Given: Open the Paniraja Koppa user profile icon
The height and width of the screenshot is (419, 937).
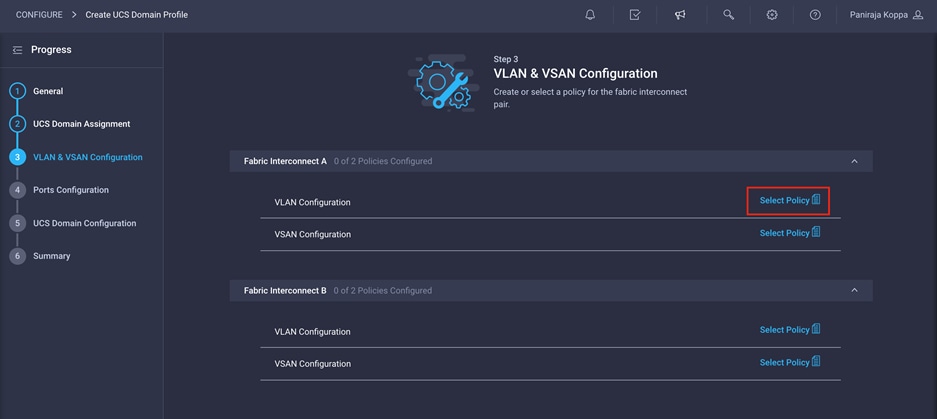Looking at the screenshot, I should coord(918,15).
